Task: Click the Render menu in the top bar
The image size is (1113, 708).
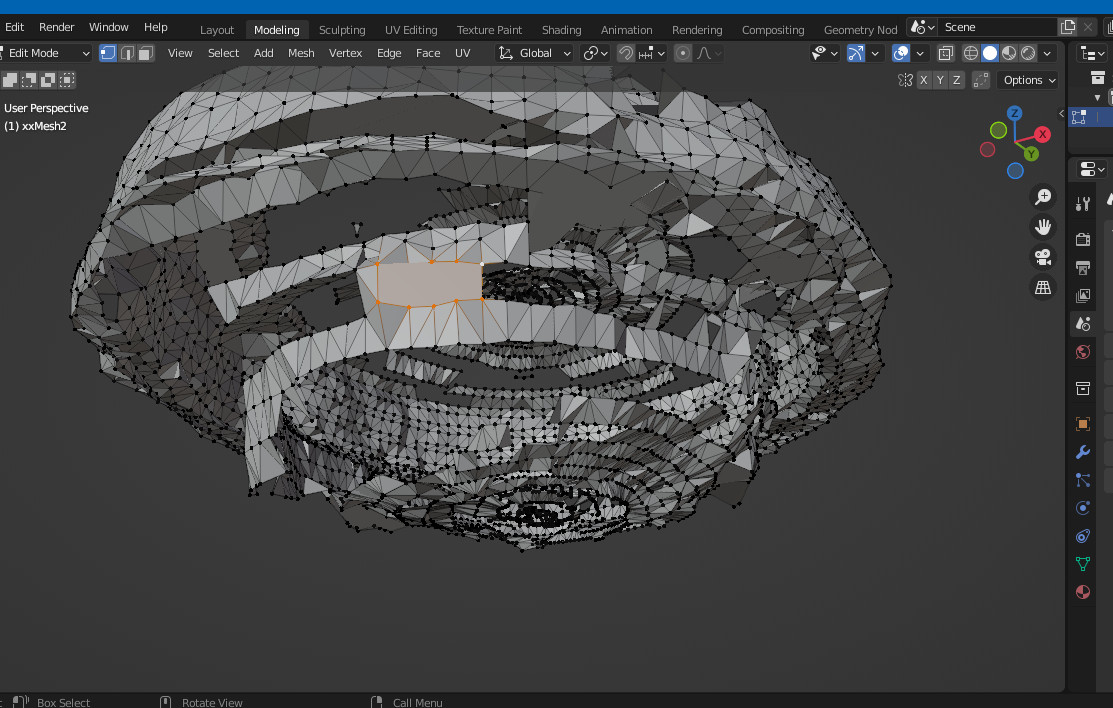Action: point(57,27)
